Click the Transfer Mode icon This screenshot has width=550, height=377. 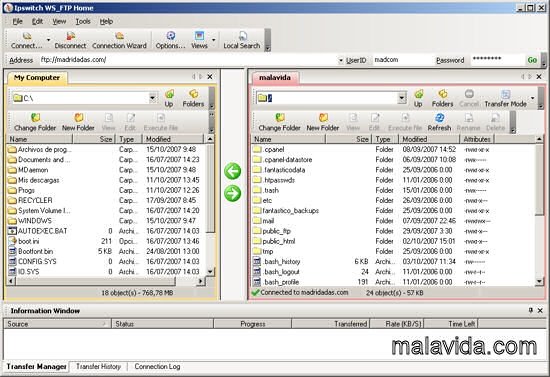click(505, 98)
